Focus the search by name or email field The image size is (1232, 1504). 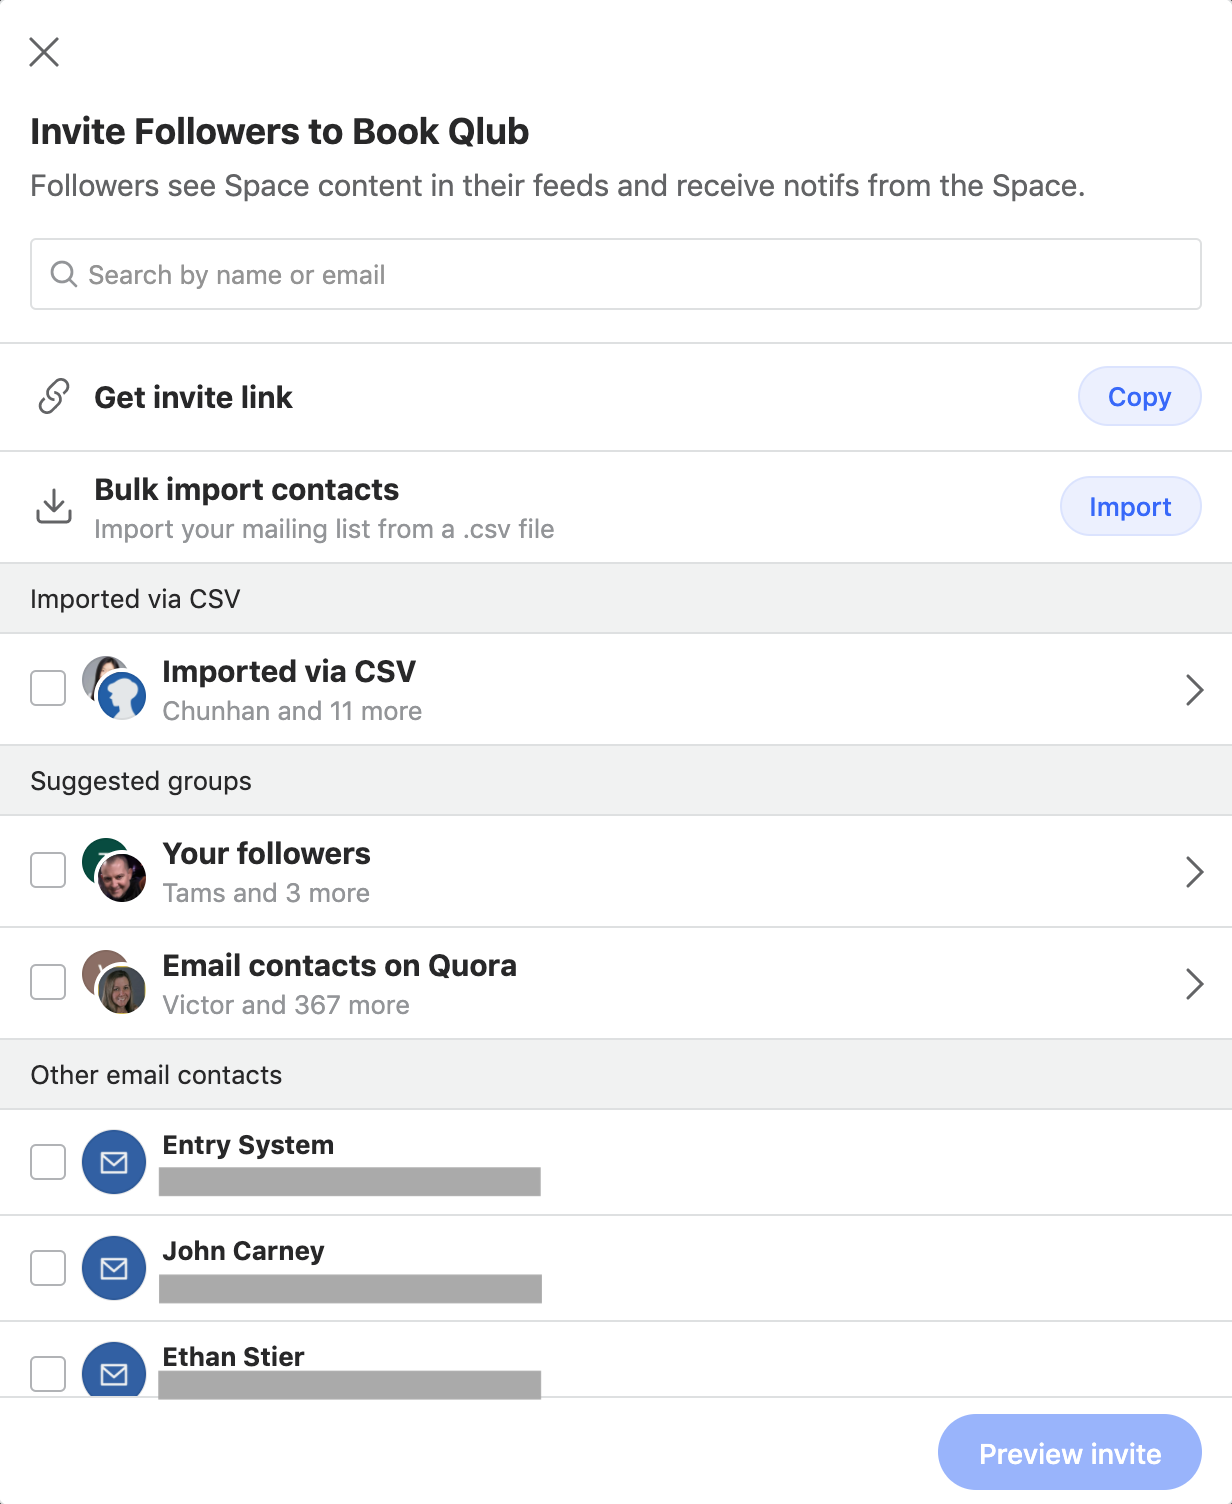coord(616,274)
